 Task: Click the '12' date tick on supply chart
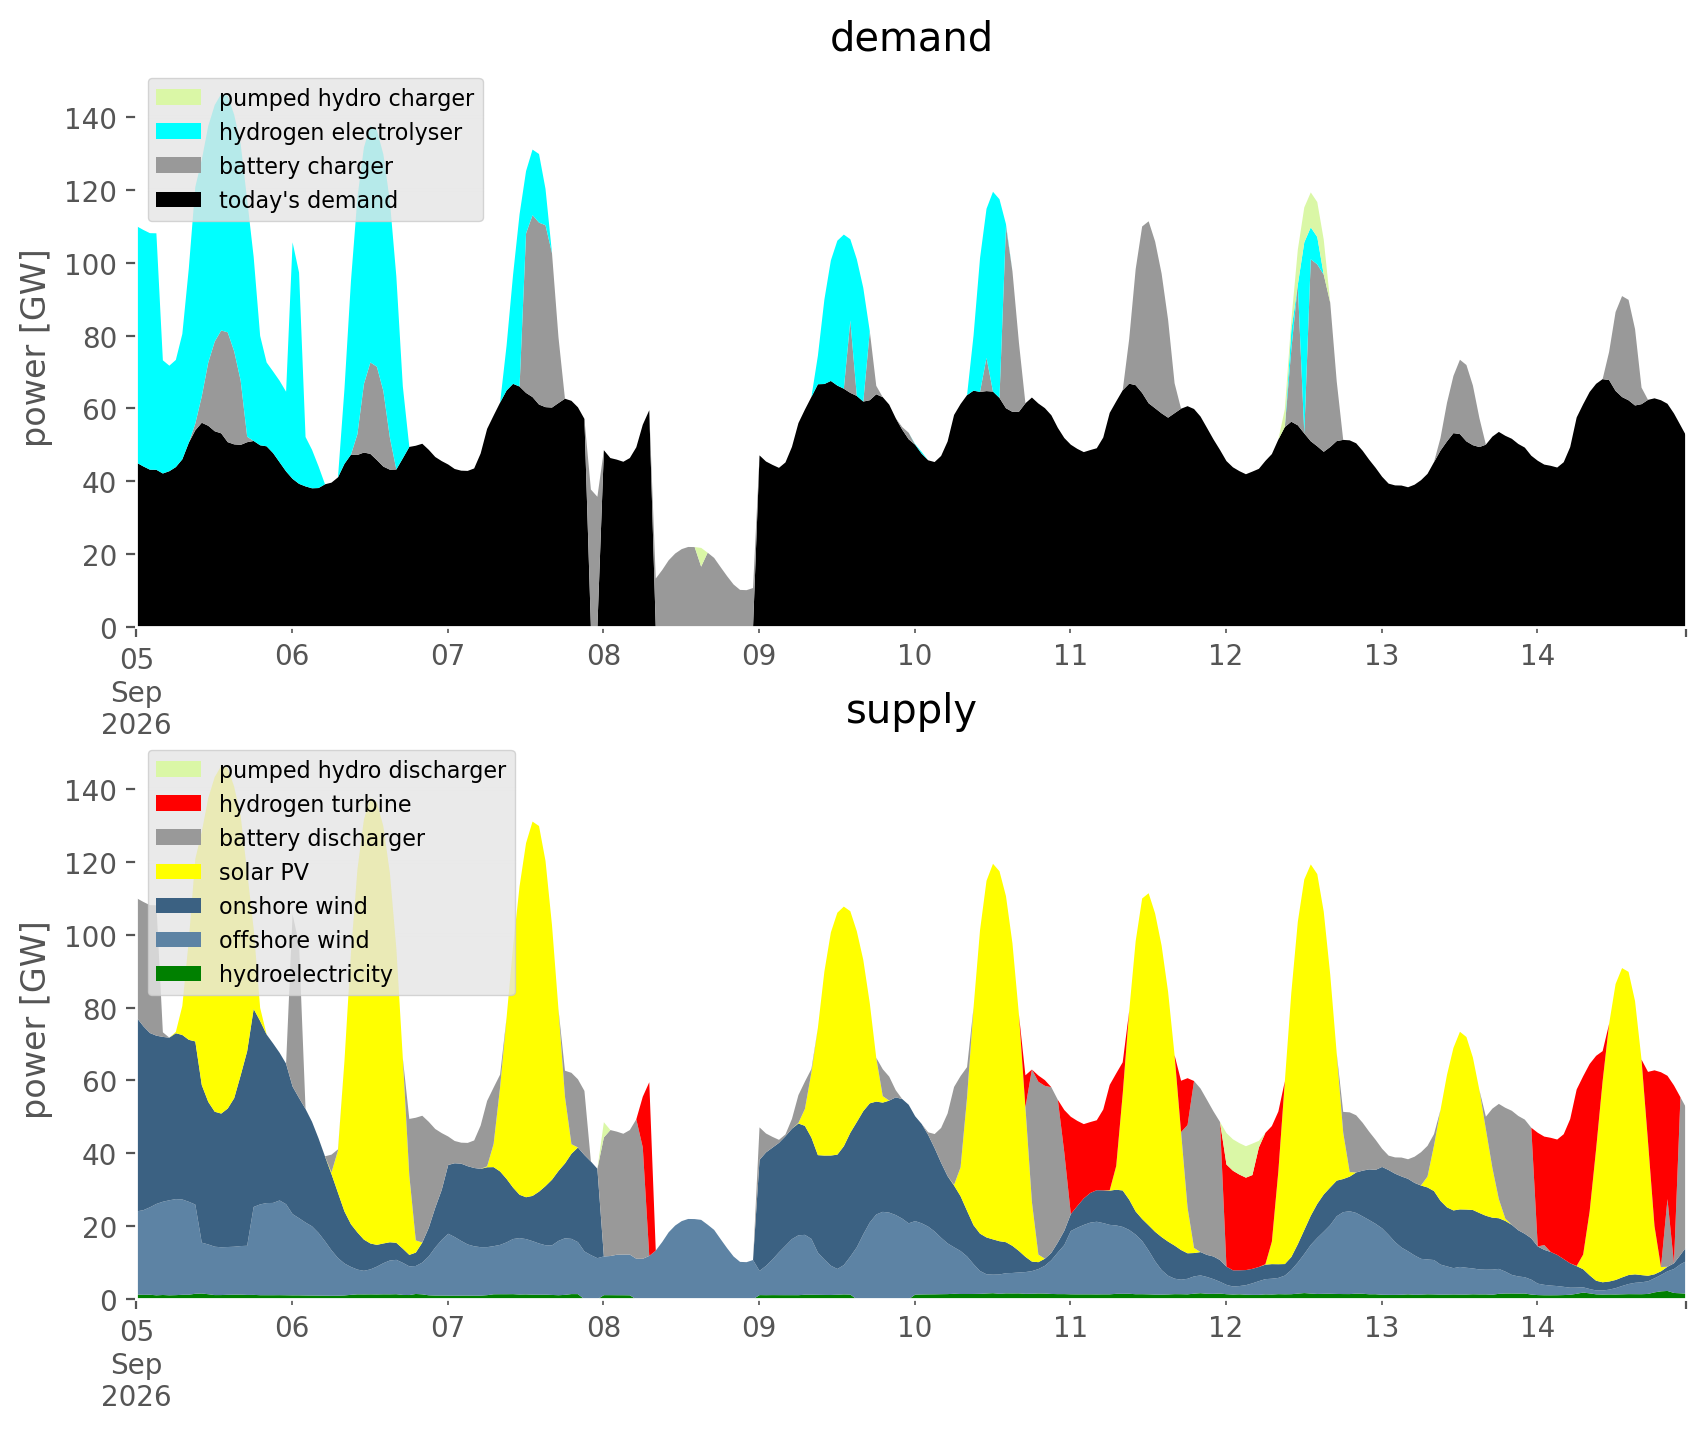[x=1226, y=1329]
